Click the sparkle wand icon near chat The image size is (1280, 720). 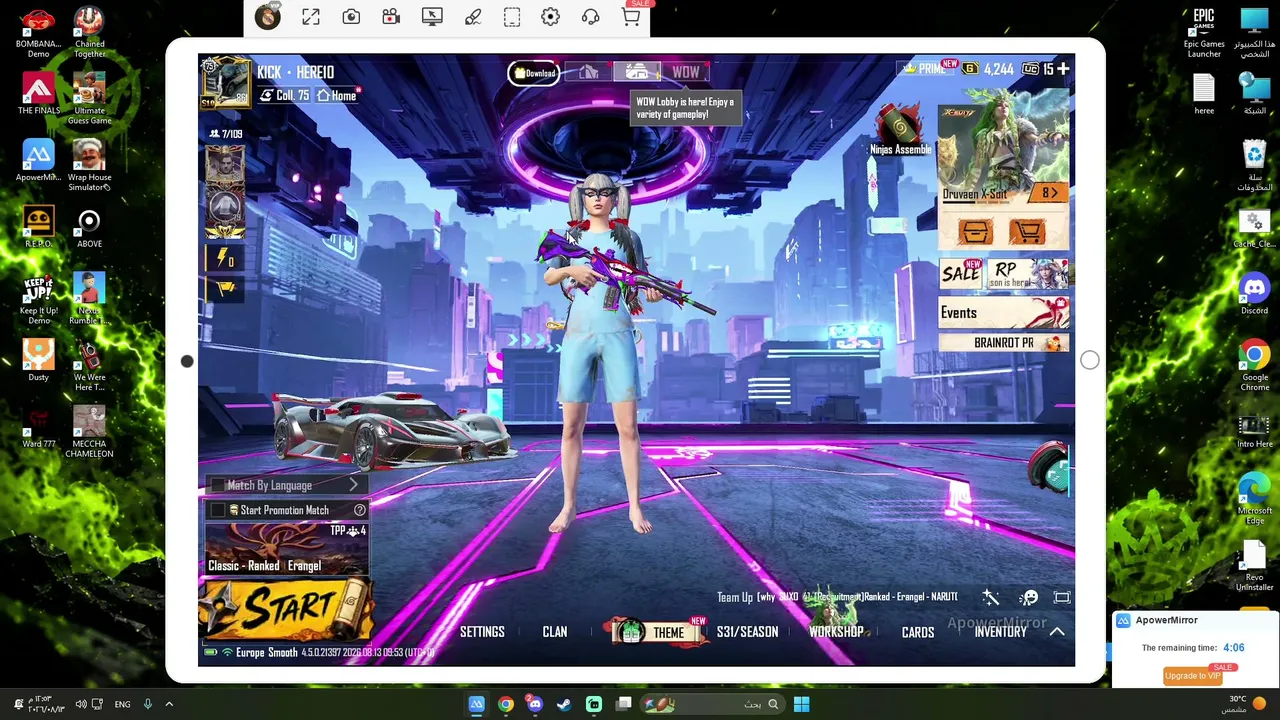pos(991,598)
